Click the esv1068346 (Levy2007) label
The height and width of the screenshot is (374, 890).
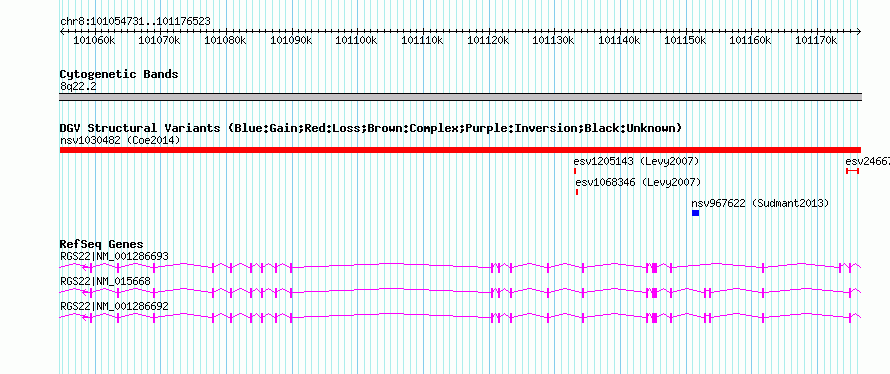click(638, 183)
